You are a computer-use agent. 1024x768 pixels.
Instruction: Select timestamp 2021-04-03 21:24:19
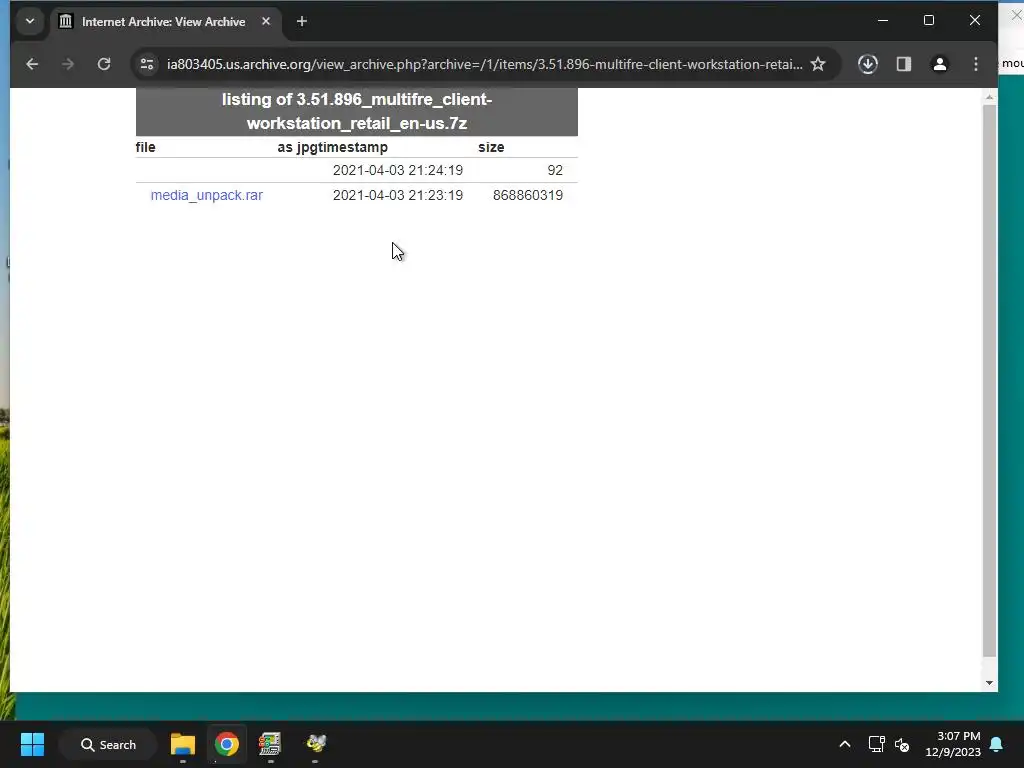(398, 170)
